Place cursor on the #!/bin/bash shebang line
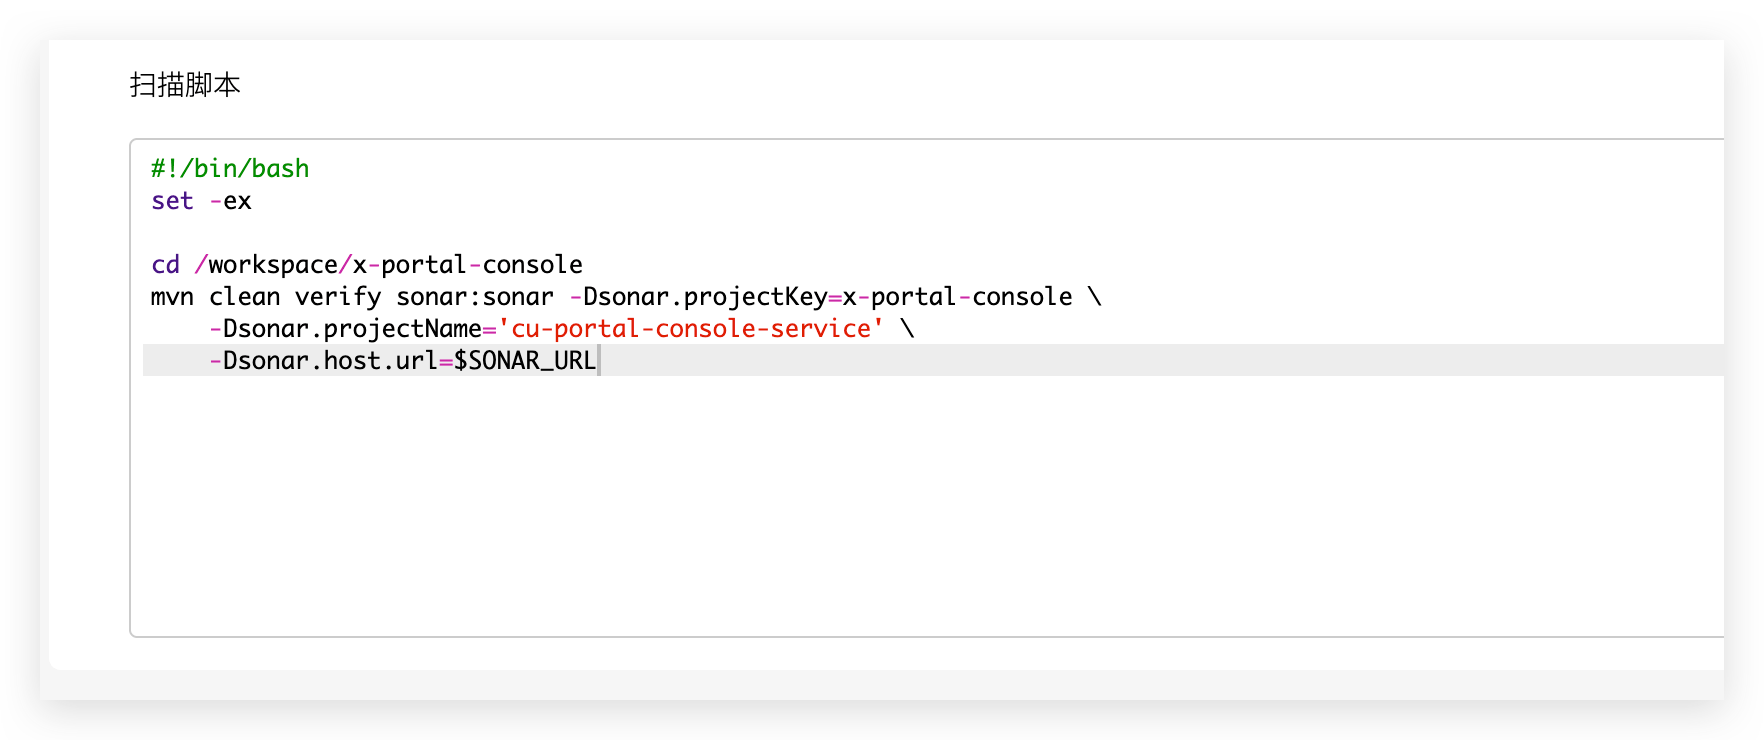 click(230, 169)
